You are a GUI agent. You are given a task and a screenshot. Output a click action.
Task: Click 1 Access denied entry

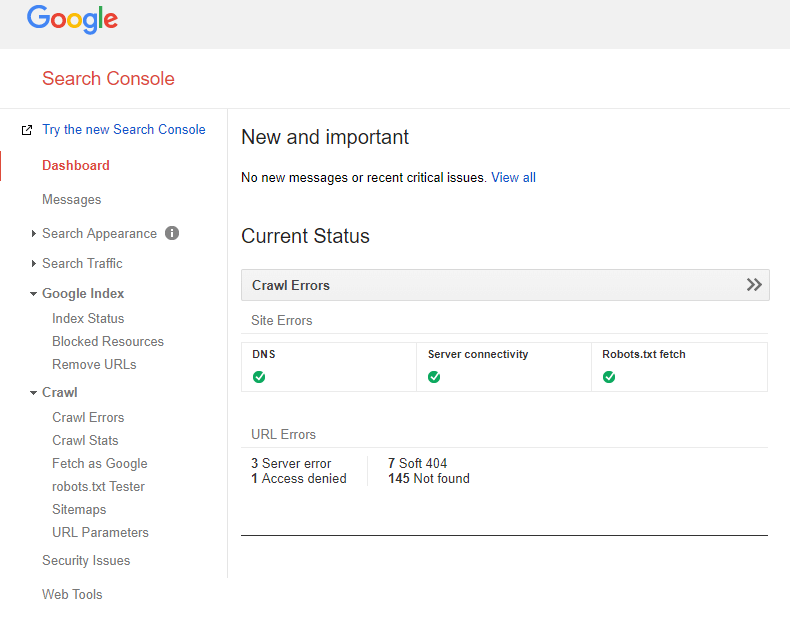[x=299, y=478]
